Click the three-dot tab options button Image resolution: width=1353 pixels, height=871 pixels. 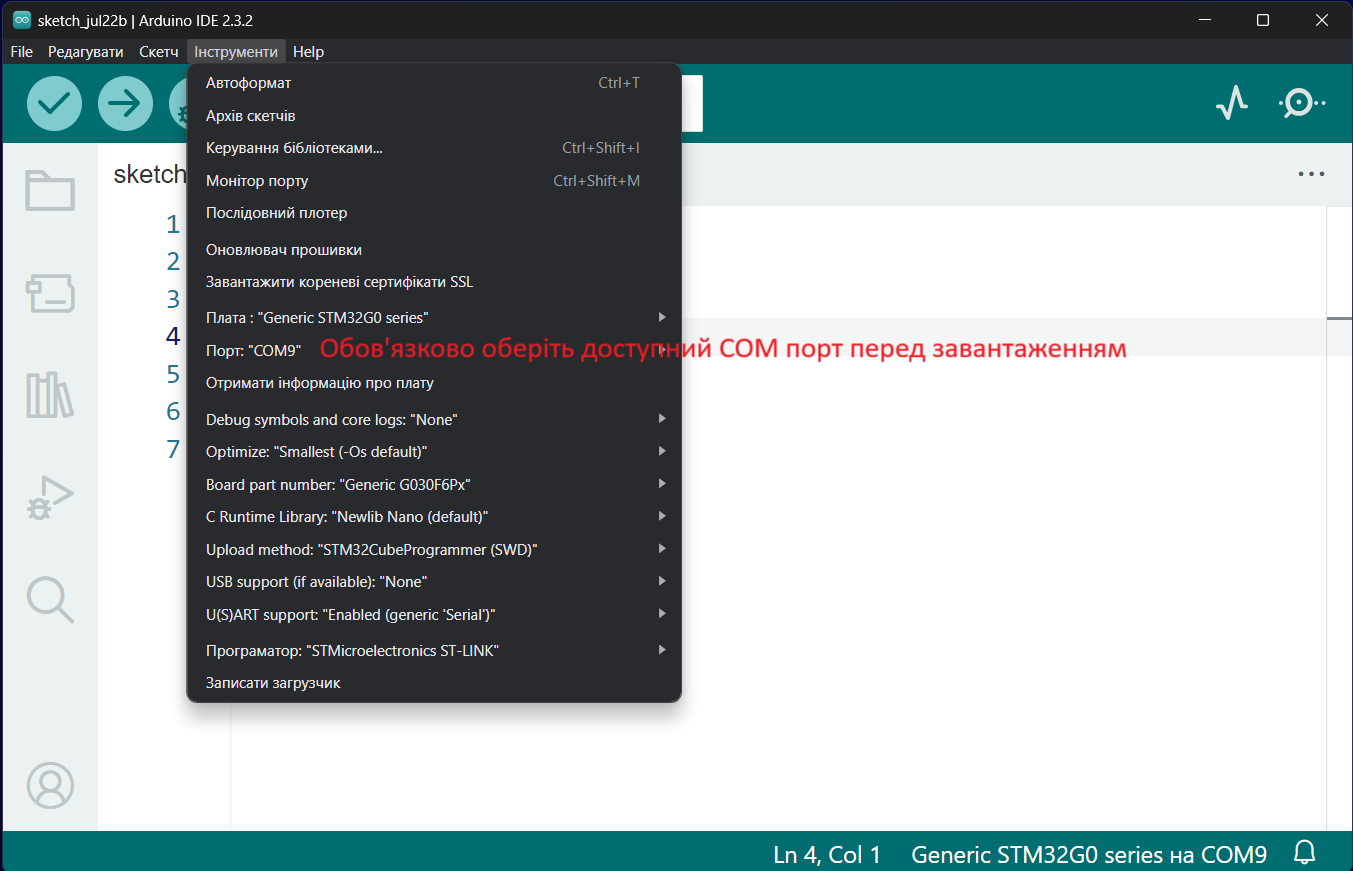pos(1310,174)
